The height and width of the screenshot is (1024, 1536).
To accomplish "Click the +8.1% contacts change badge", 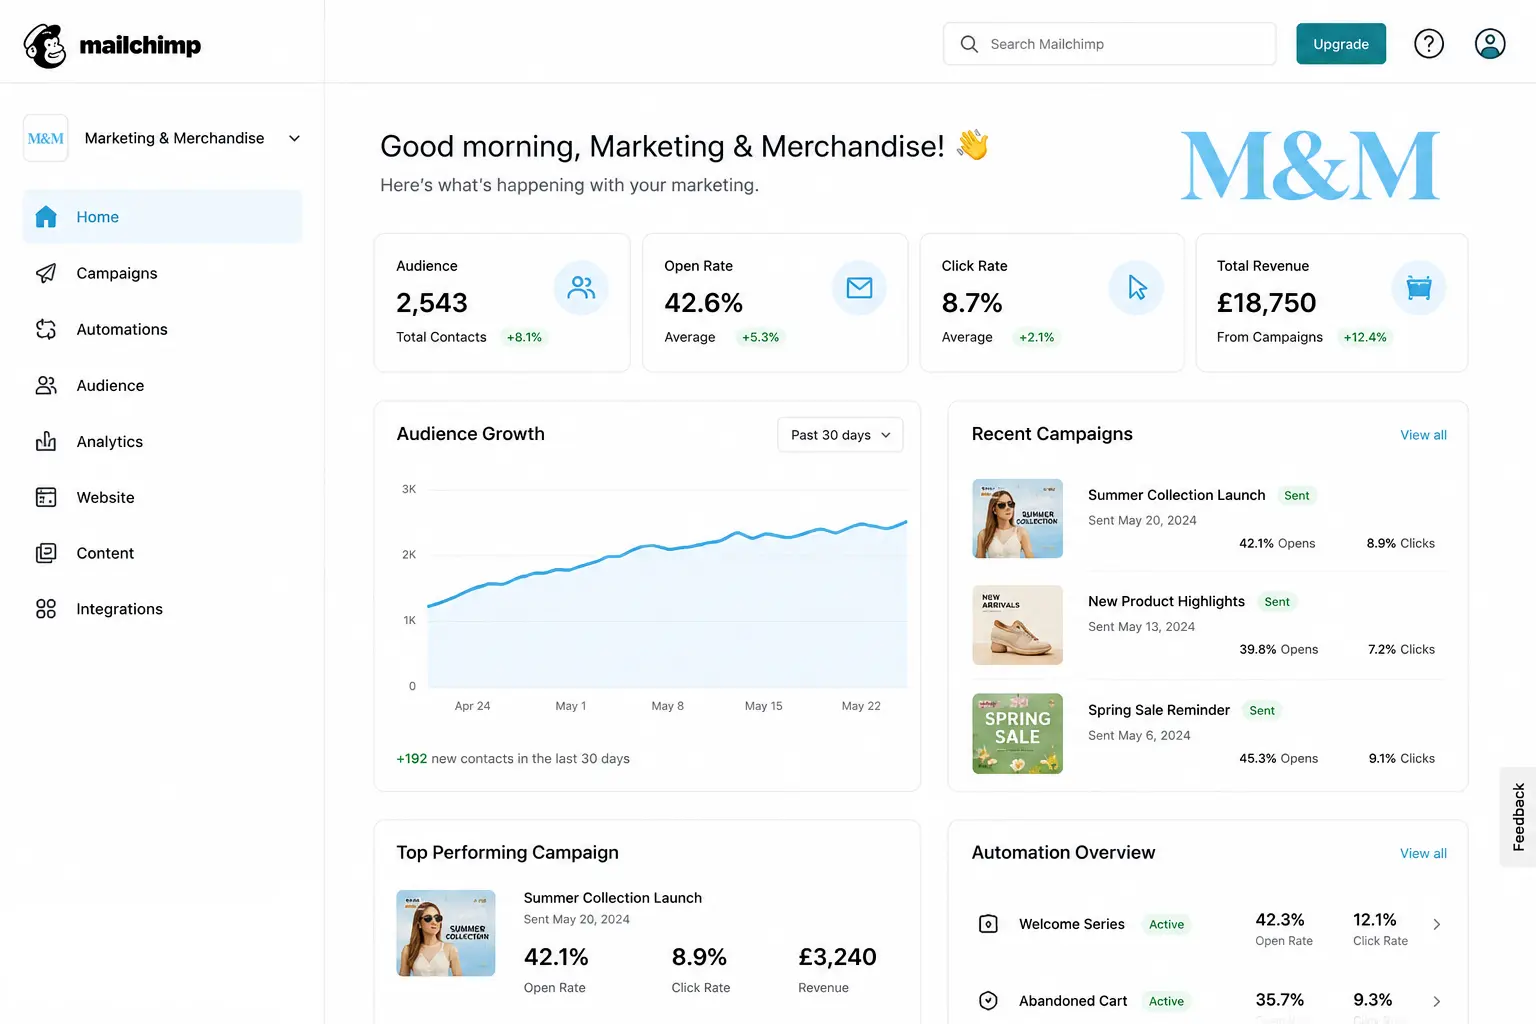I will tap(524, 337).
